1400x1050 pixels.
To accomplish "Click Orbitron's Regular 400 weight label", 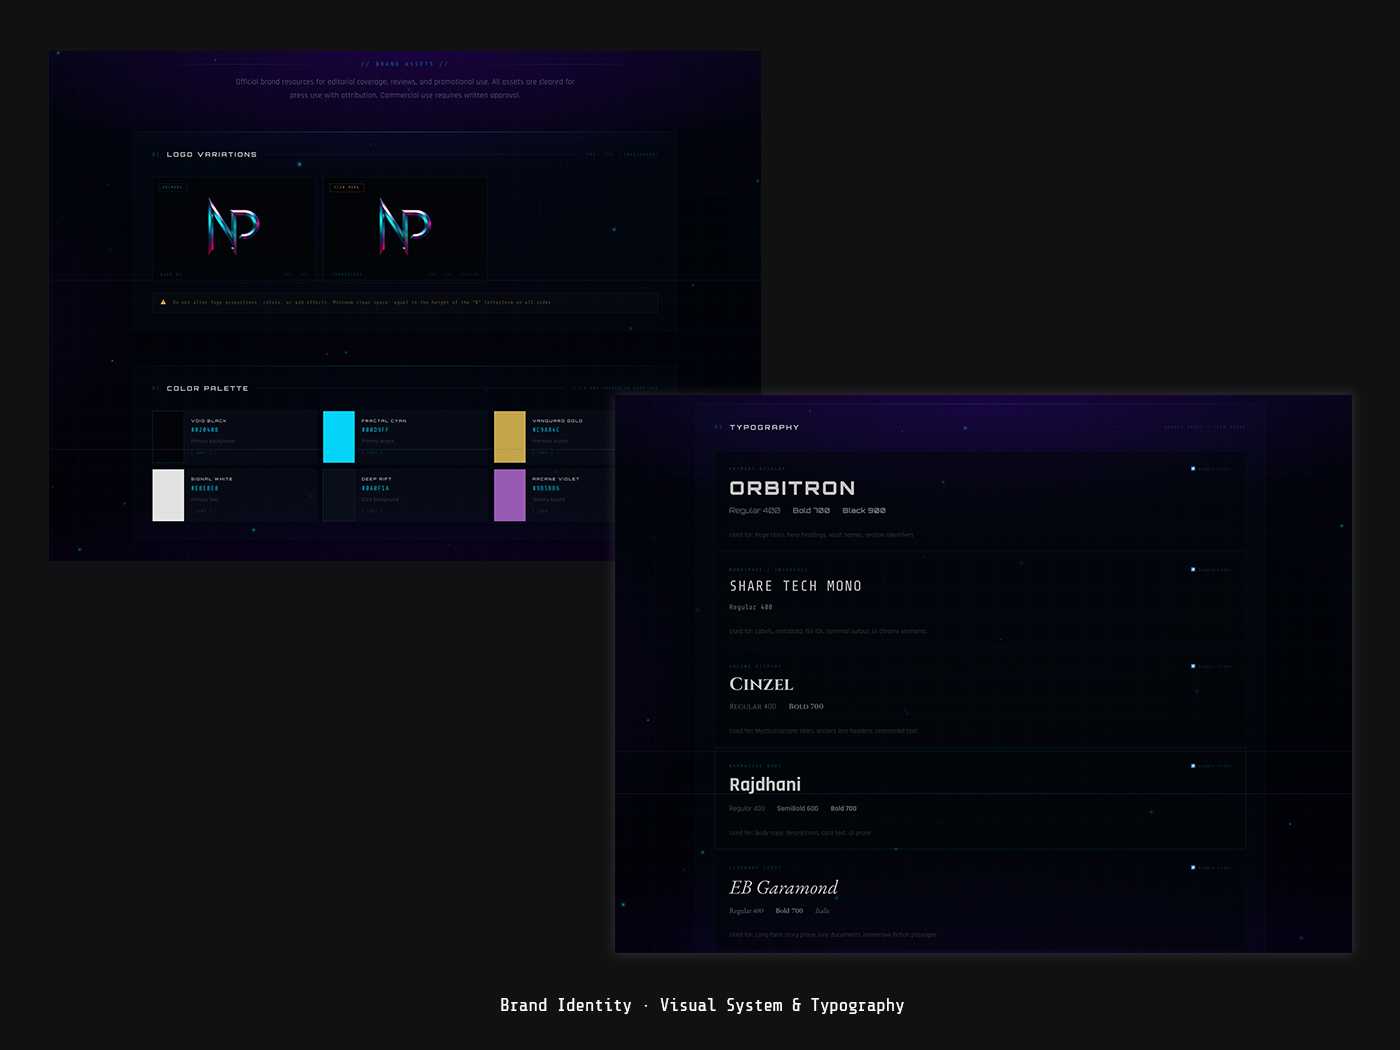I will coord(755,511).
